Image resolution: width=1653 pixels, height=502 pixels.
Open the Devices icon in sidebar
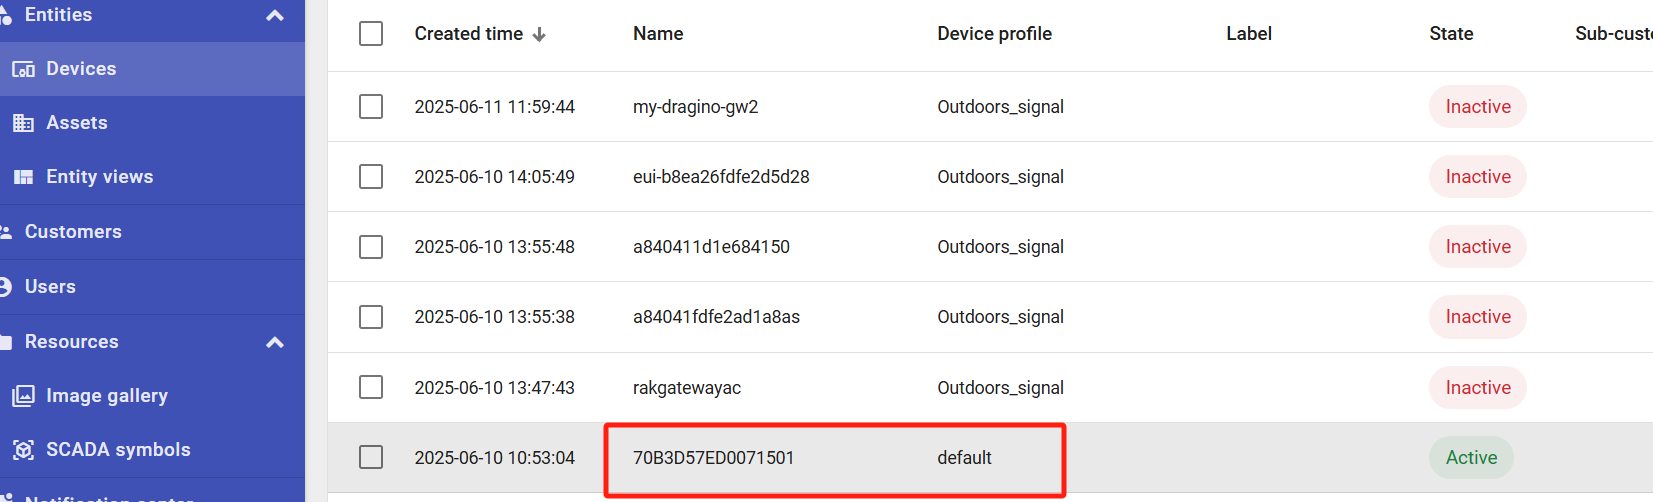tap(23, 69)
